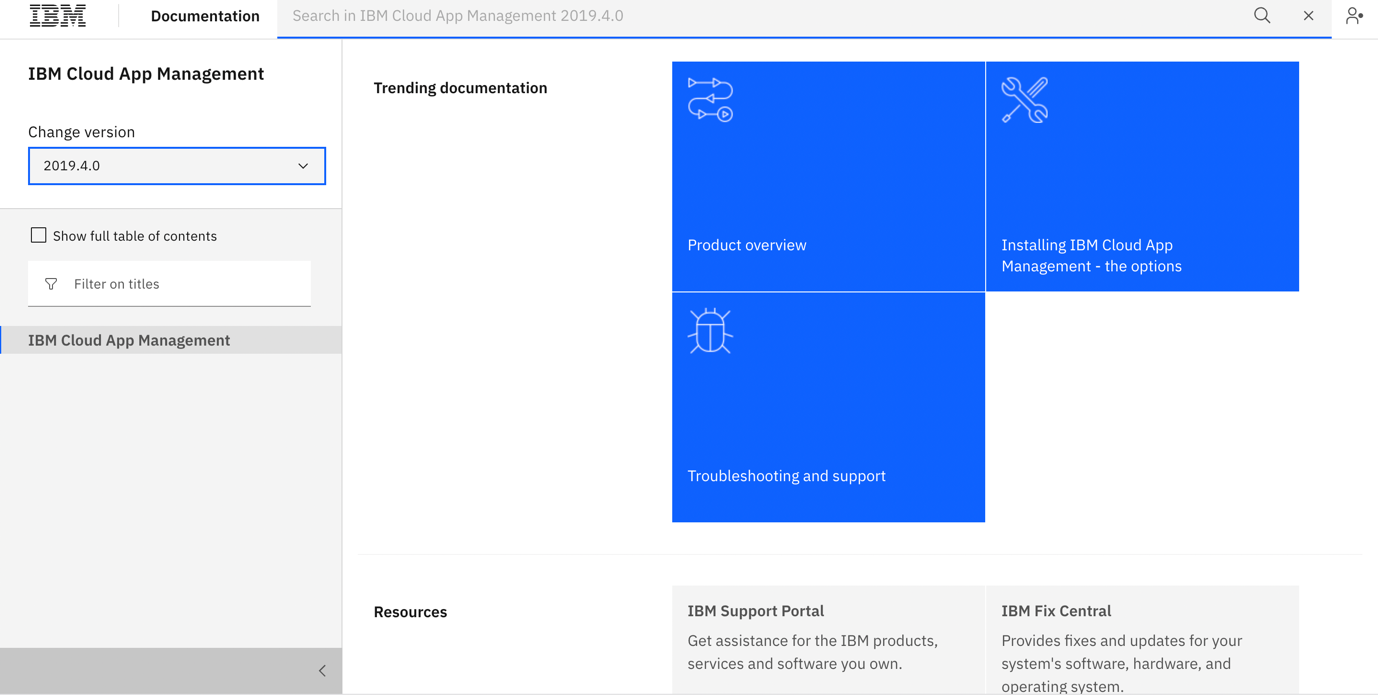Click the IBM logo
The height and width of the screenshot is (696, 1378).
(58, 16)
